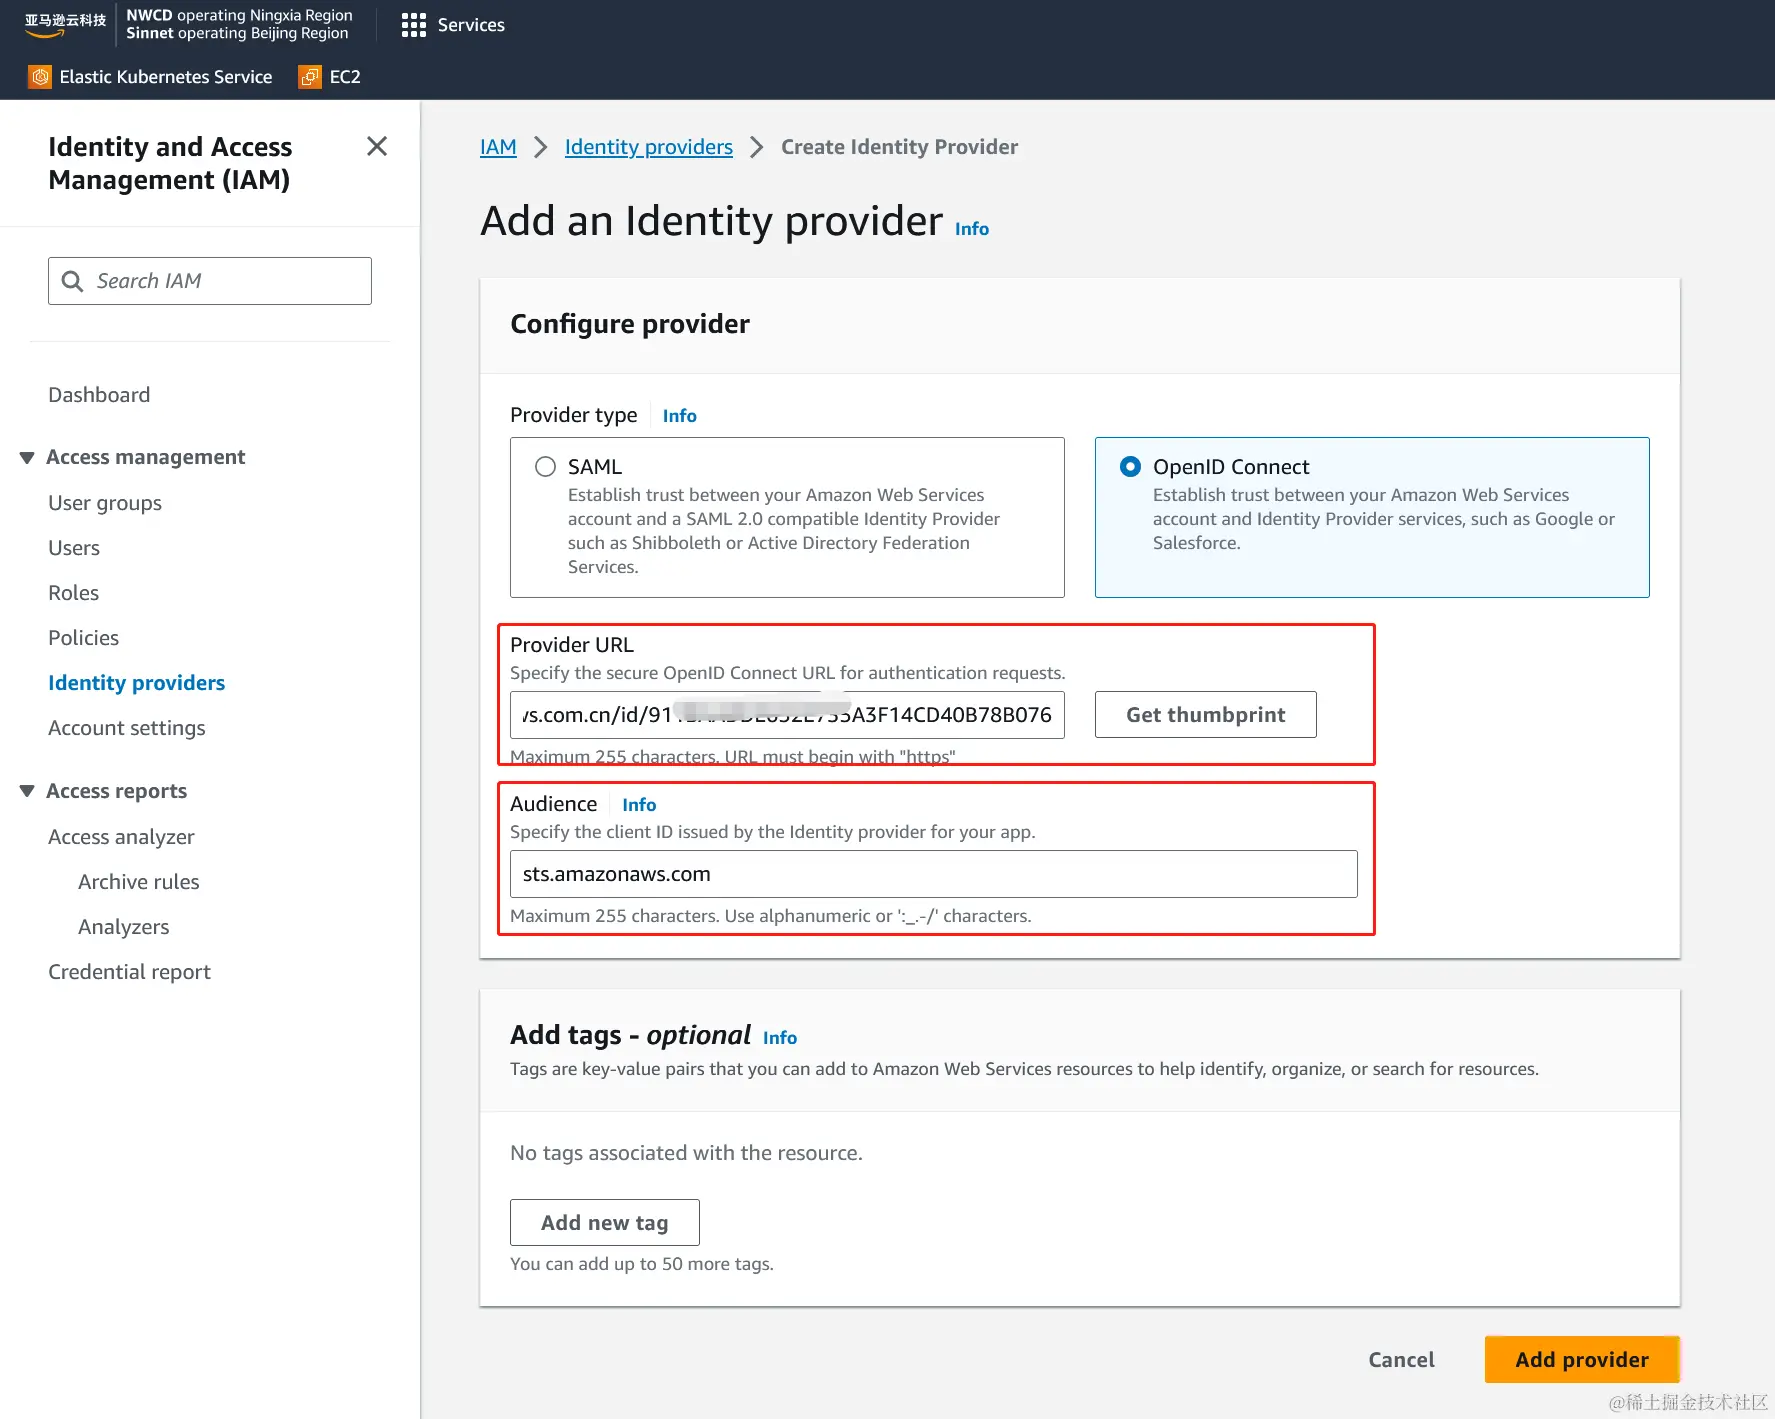
Task: Open the EC2 shortcut
Action: [x=330, y=77]
